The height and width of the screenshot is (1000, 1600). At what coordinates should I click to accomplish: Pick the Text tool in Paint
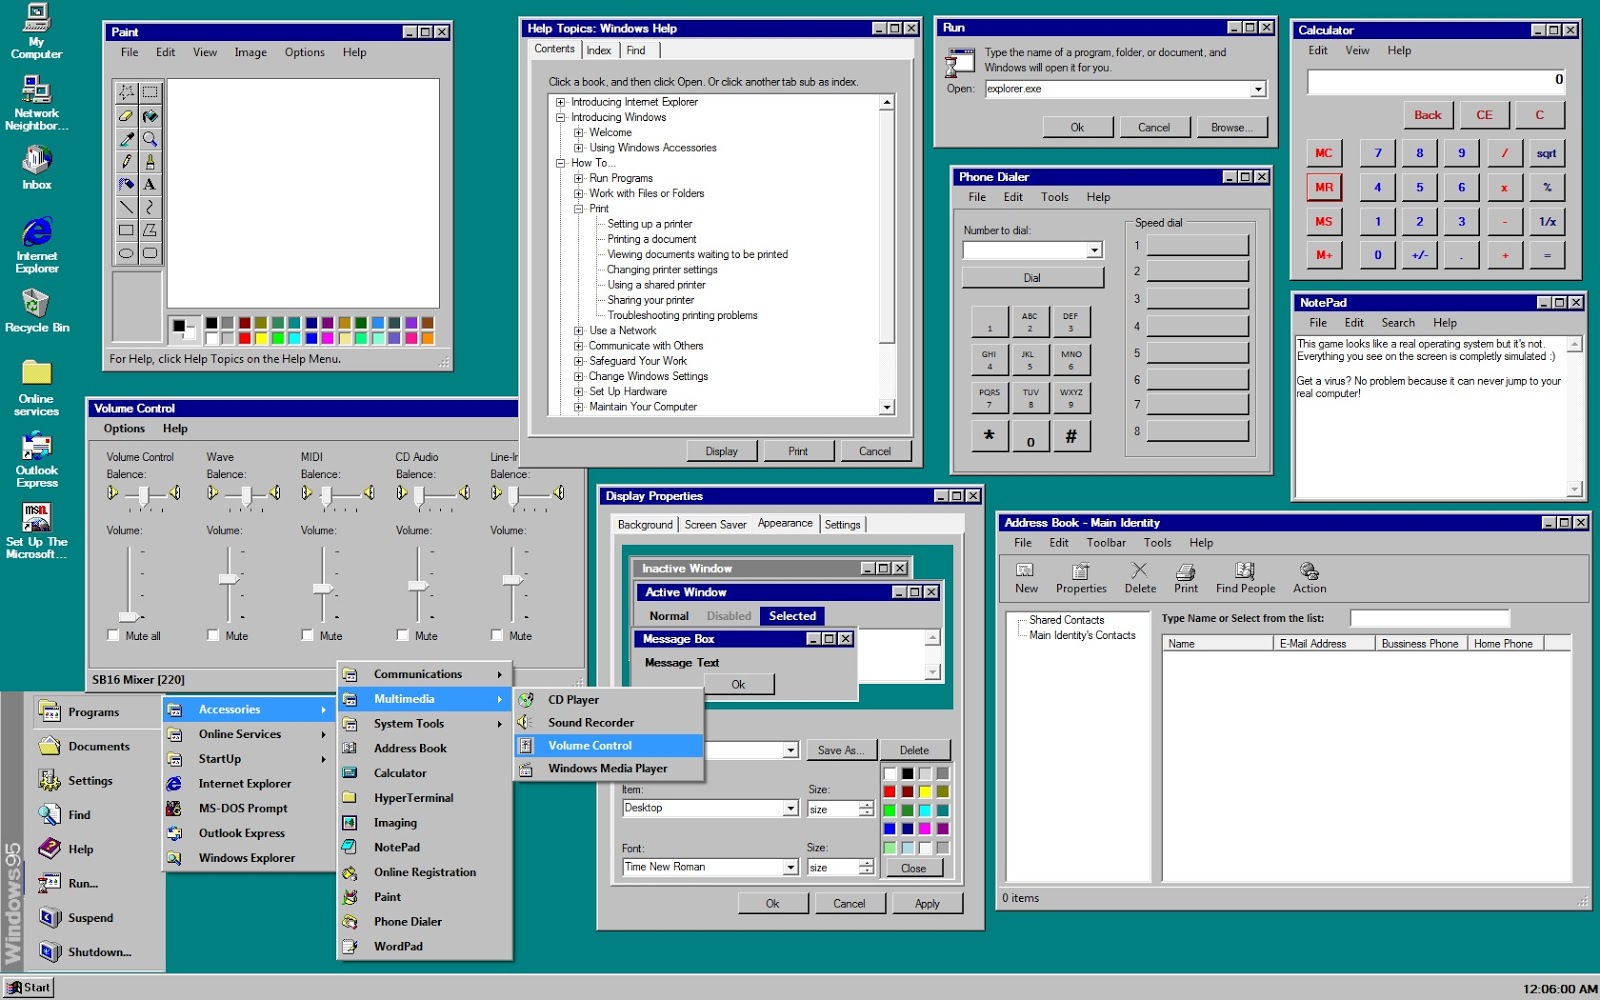[x=150, y=184]
